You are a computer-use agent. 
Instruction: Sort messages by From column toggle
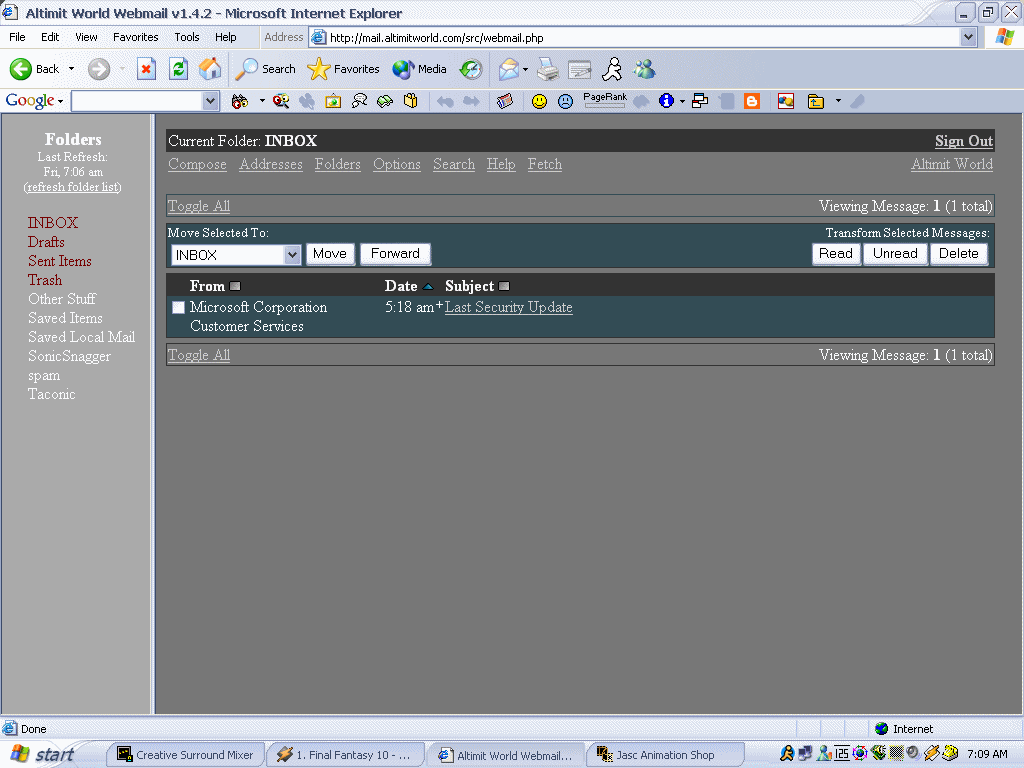click(x=235, y=286)
